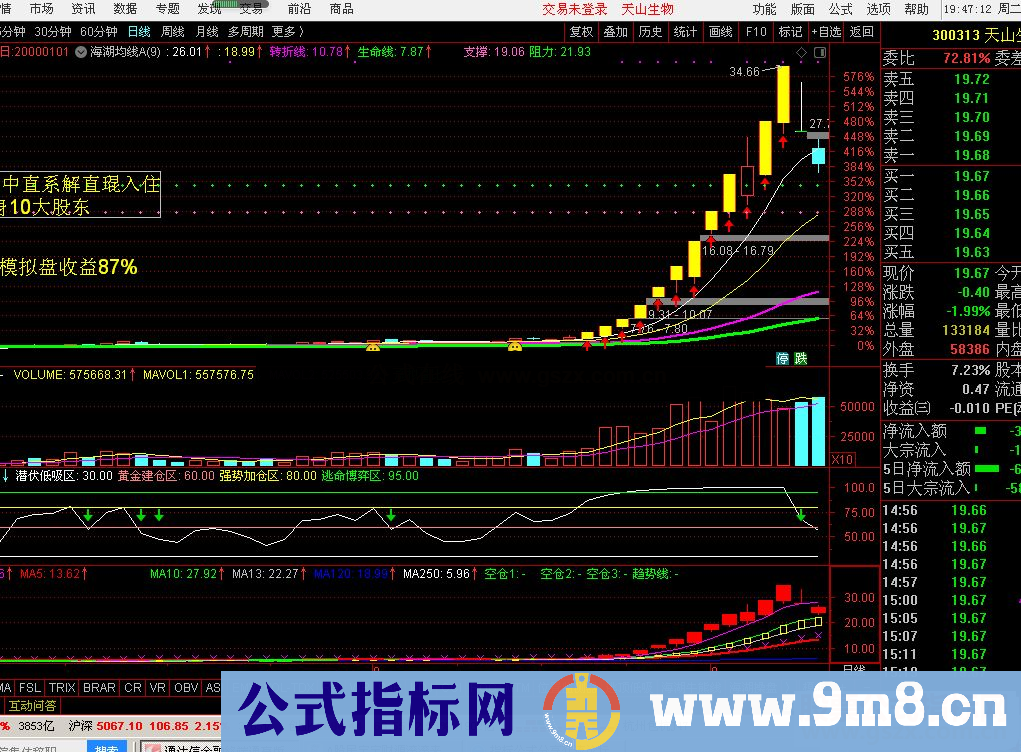Click the 返回 return icon
This screenshot has width=1021, height=752.
[x=861, y=31]
